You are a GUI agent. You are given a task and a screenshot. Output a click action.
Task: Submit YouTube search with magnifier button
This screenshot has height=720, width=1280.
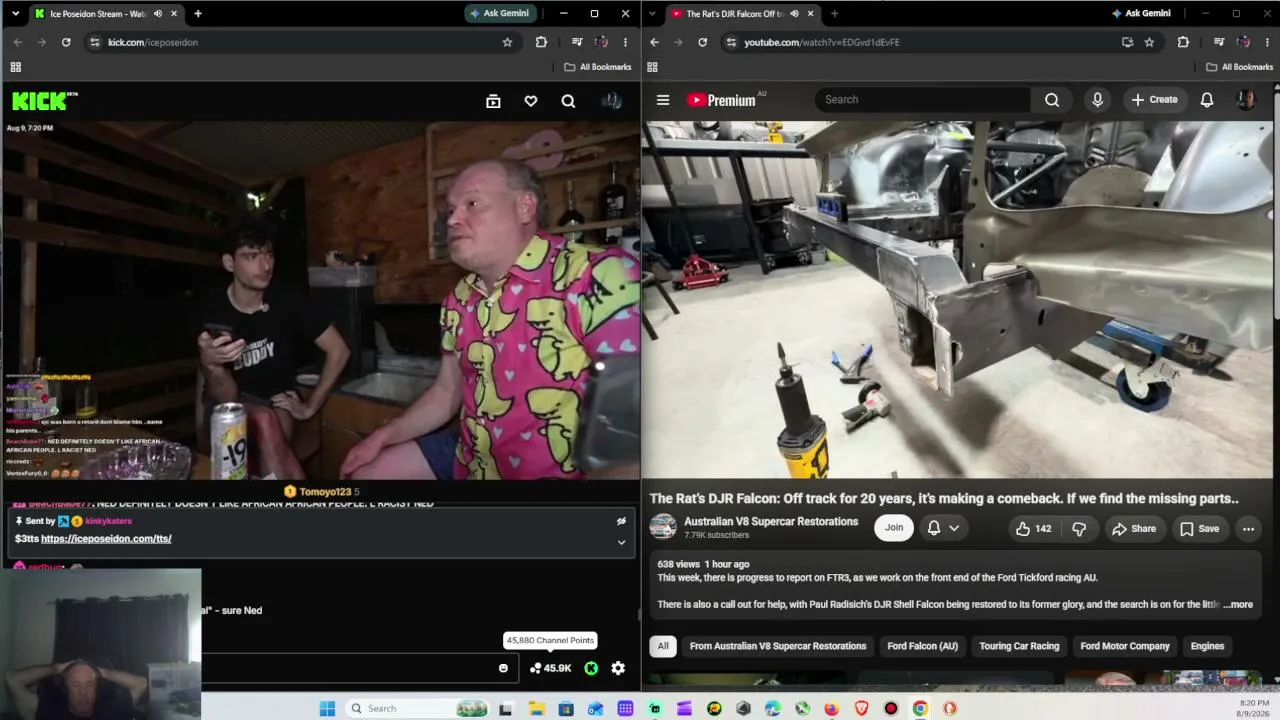(1052, 100)
